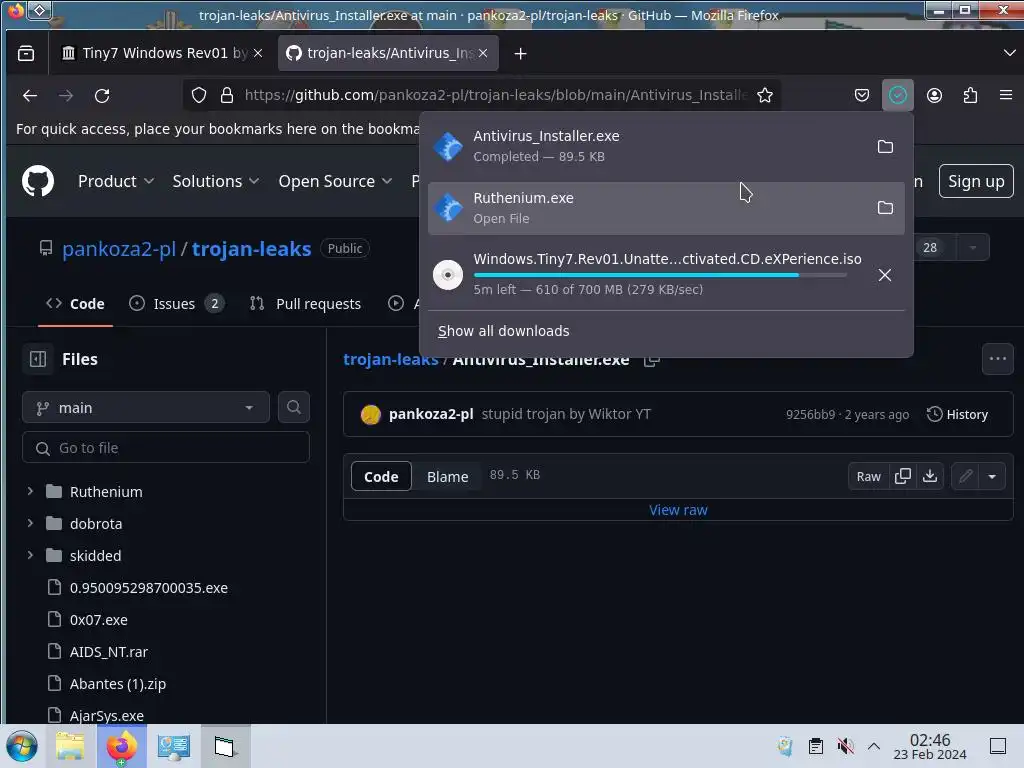Focus the Go to file field

(166, 448)
